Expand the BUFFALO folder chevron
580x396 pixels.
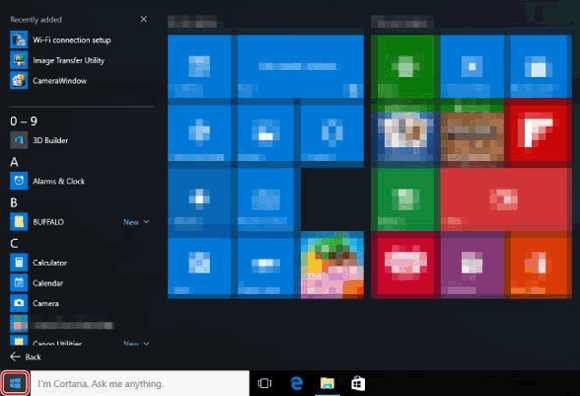(x=146, y=221)
